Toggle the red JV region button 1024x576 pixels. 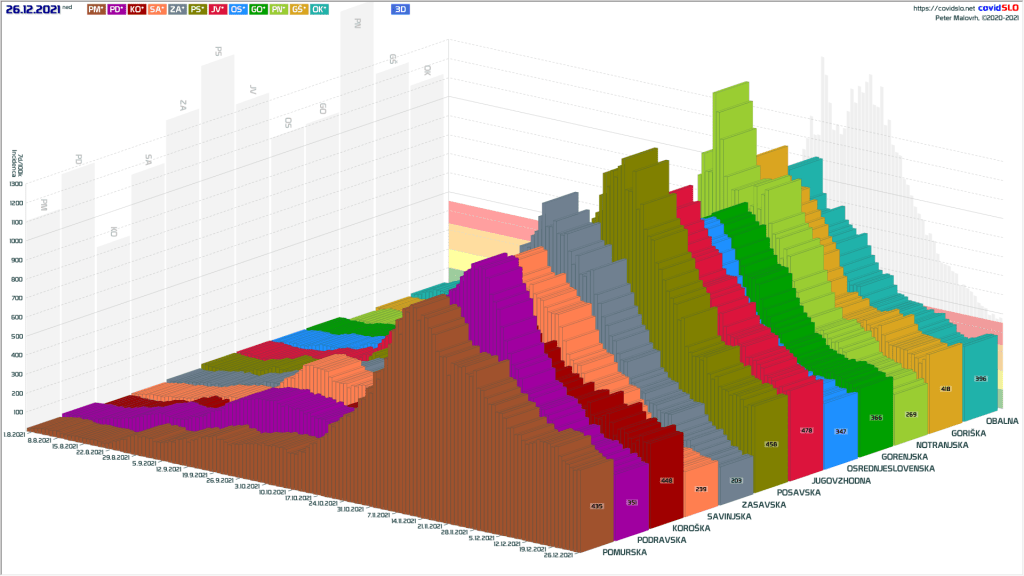pos(218,9)
